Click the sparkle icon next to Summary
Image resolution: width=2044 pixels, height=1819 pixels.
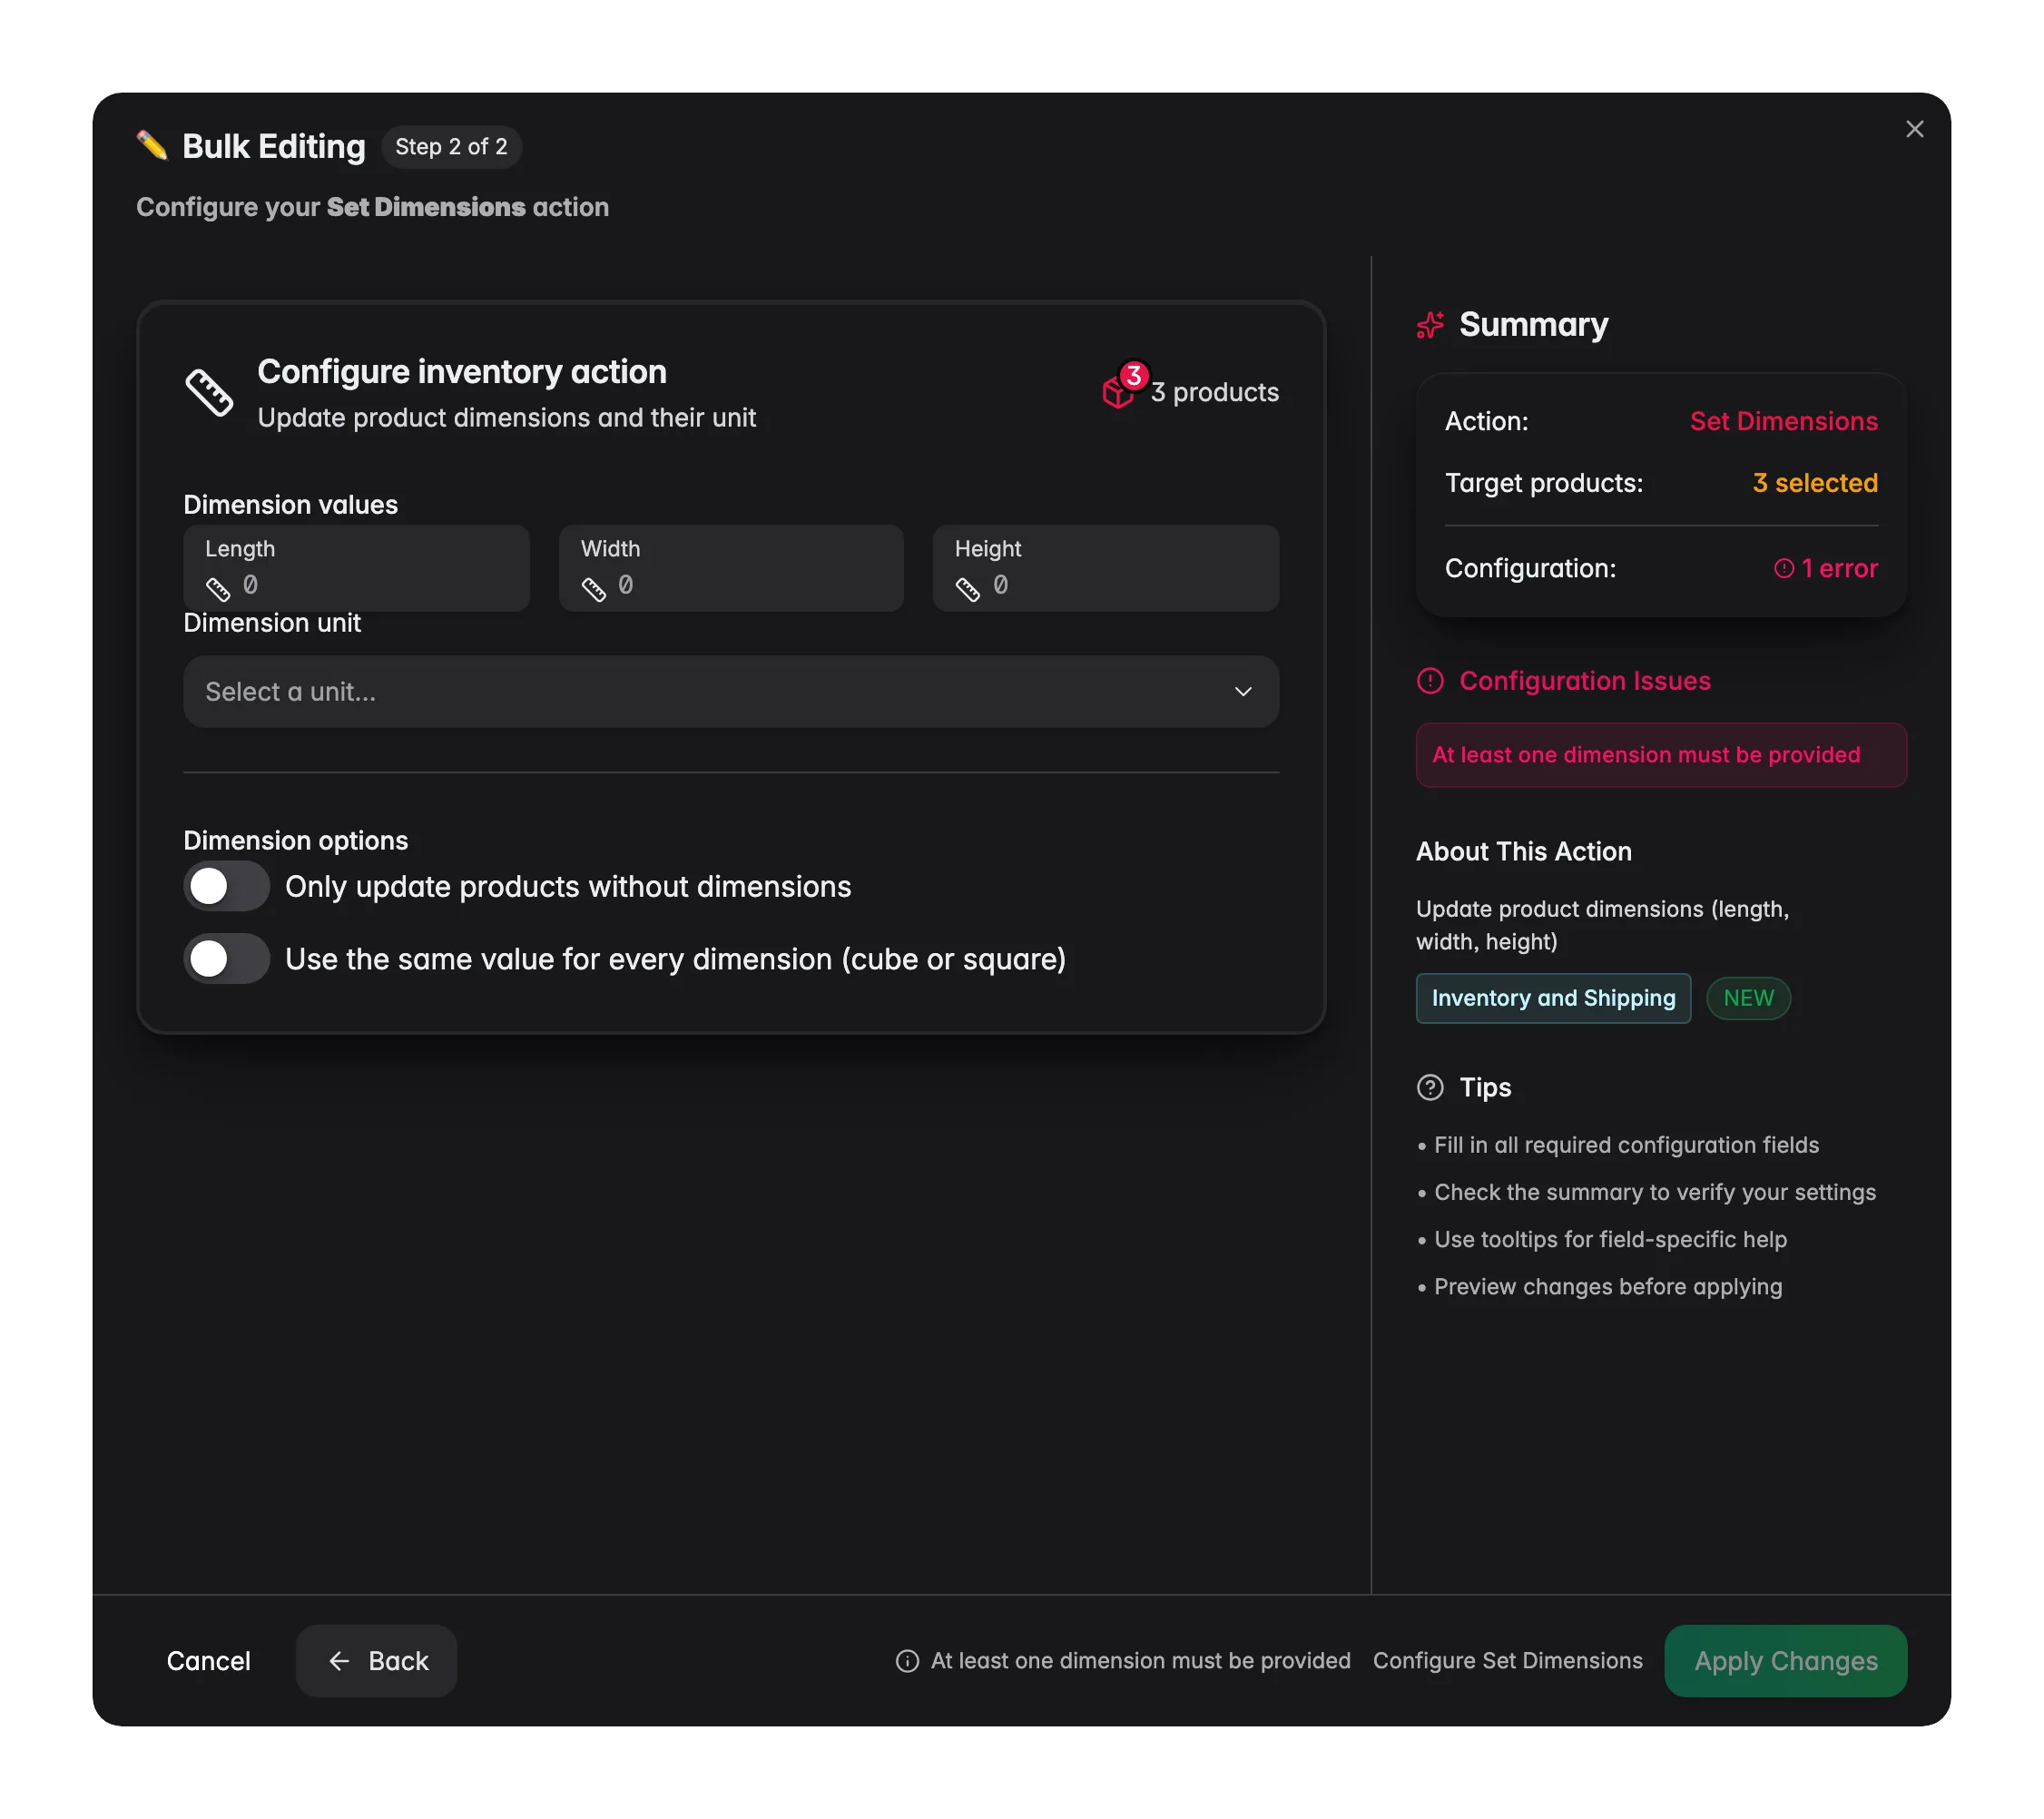pos(1430,325)
